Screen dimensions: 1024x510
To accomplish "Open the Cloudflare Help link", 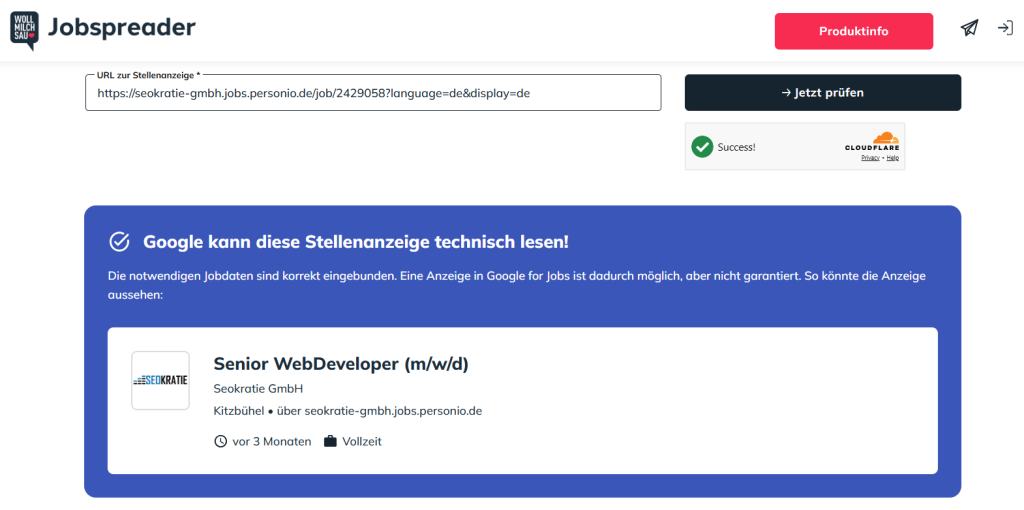I will (893, 158).
